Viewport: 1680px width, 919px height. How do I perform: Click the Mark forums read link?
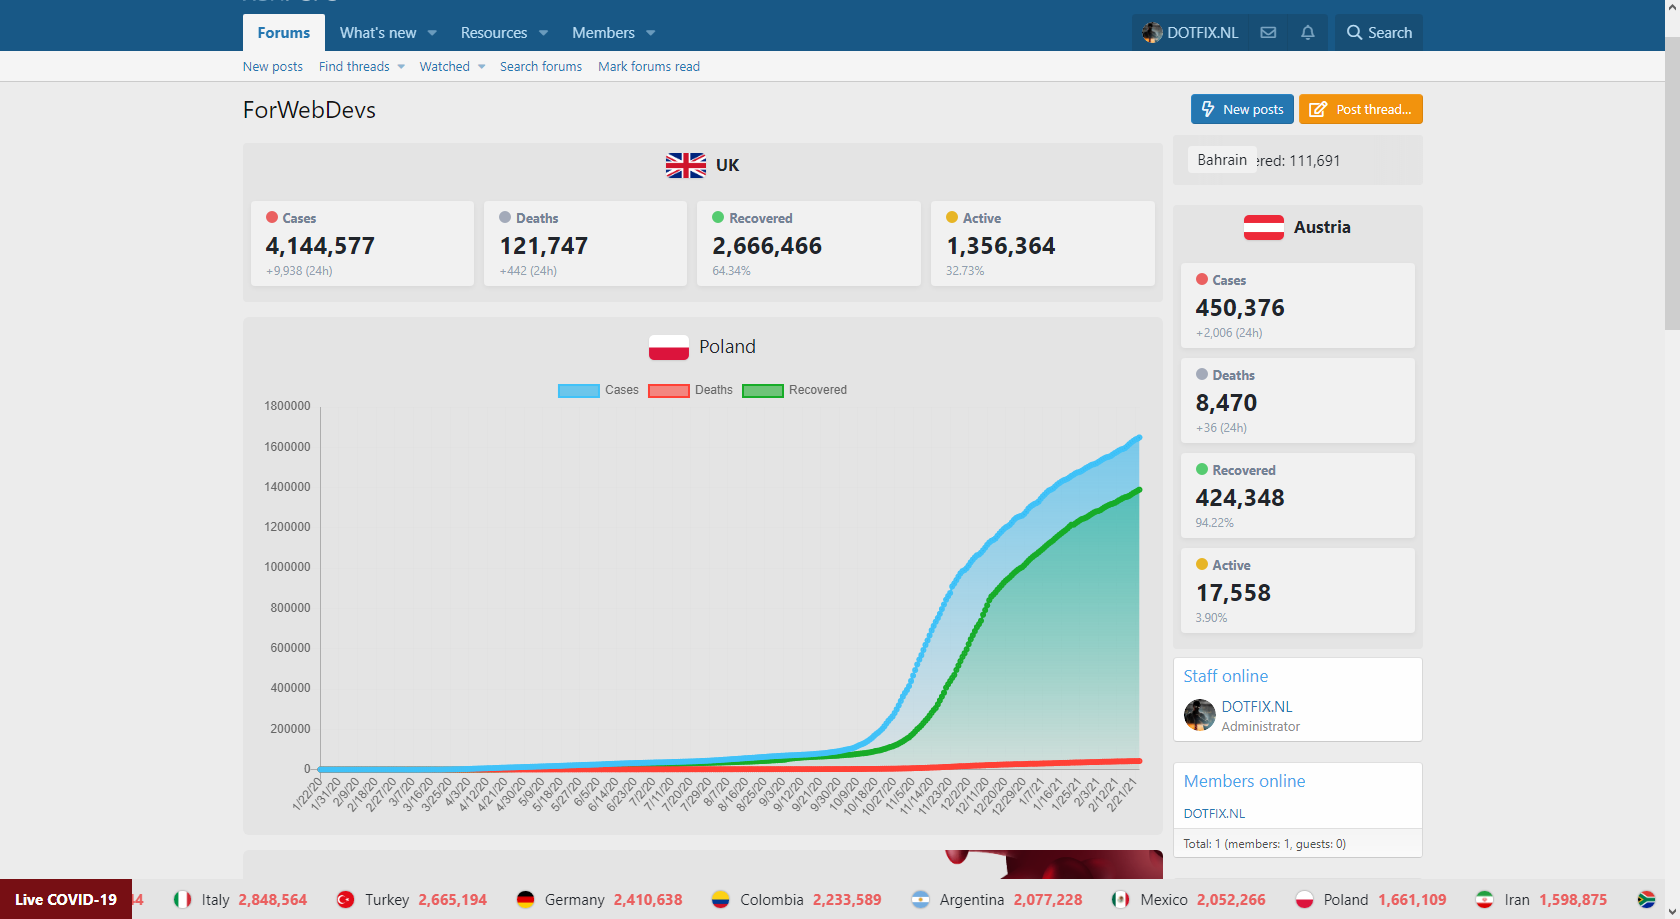(x=648, y=67)
